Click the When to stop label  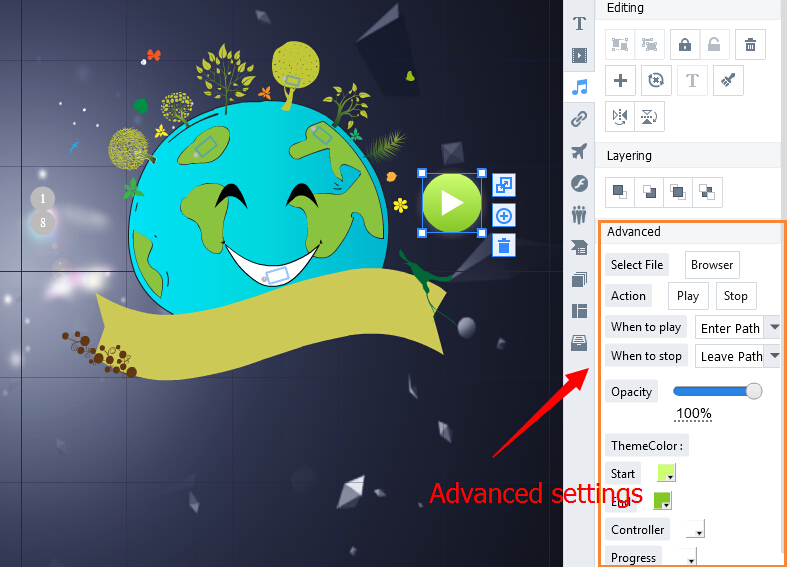point(646,356)
